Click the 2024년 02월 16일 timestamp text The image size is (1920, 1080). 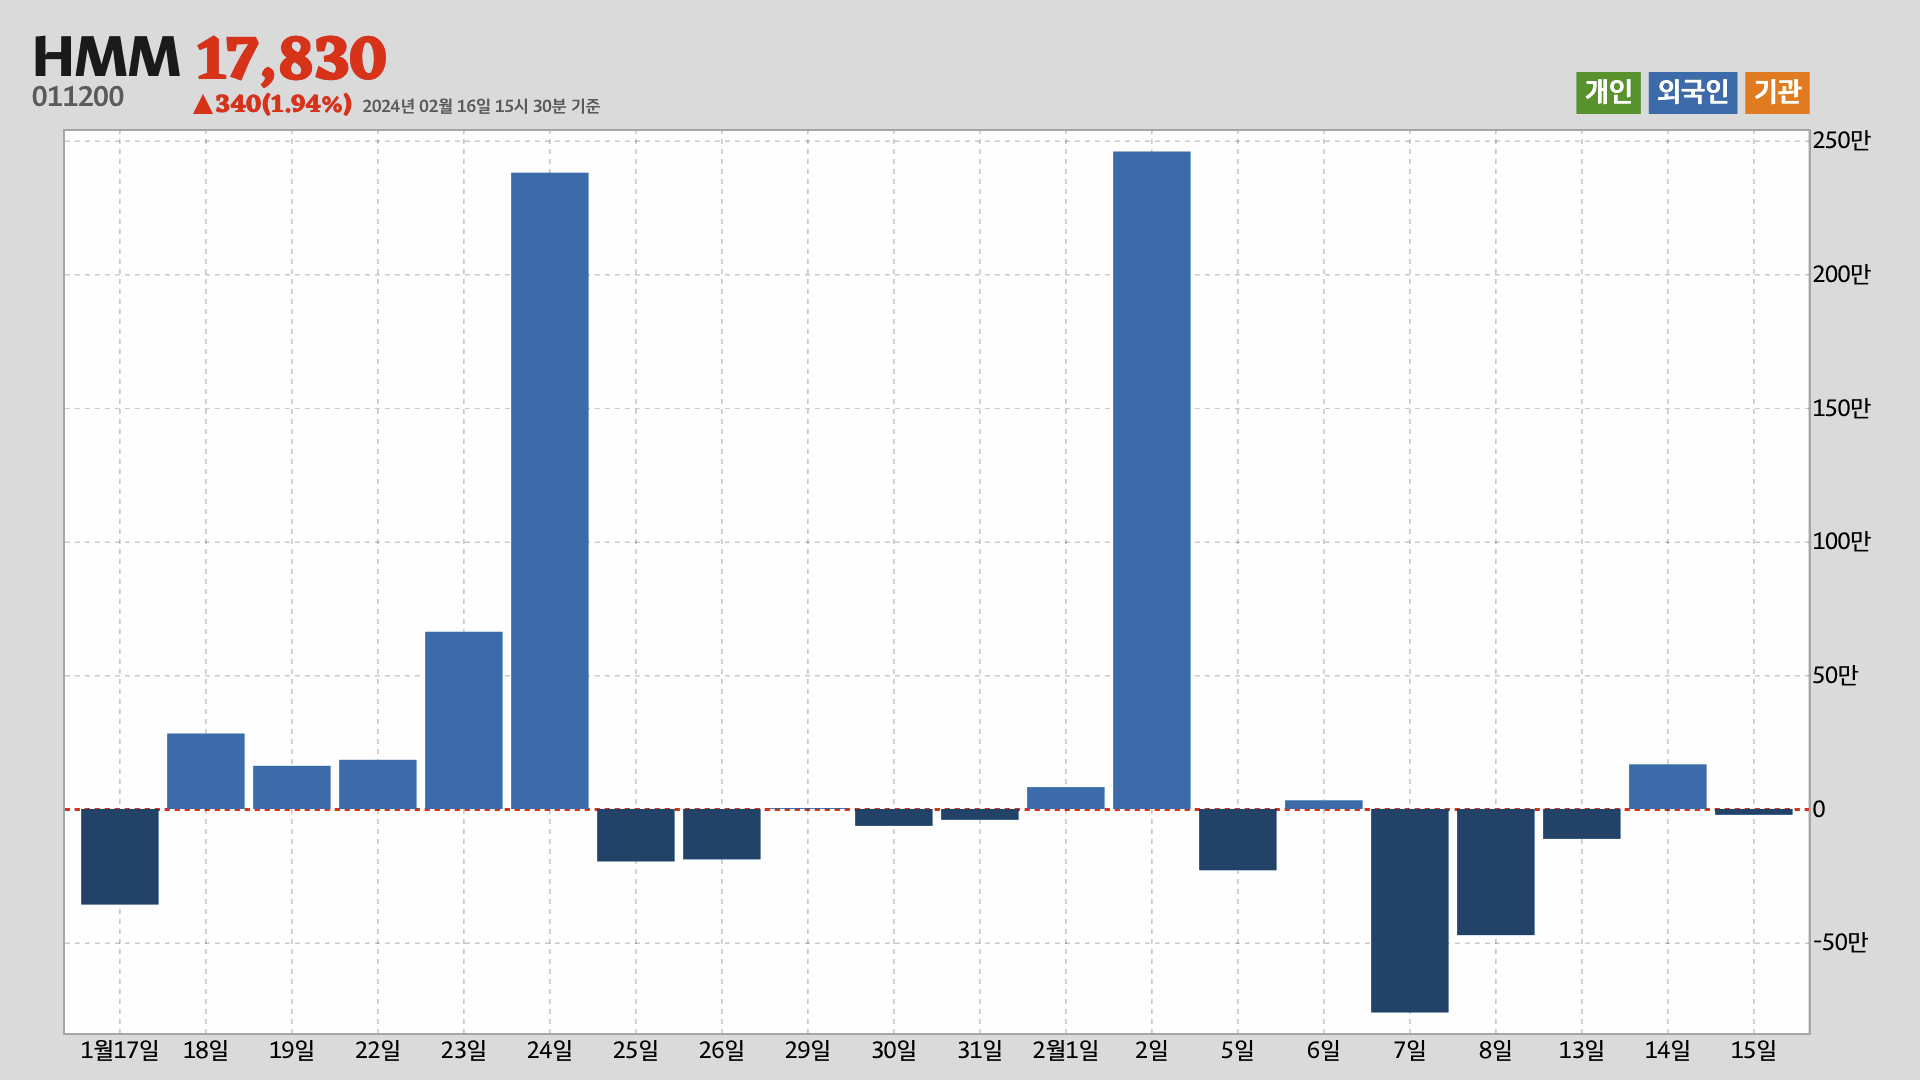tap(481, 106)
